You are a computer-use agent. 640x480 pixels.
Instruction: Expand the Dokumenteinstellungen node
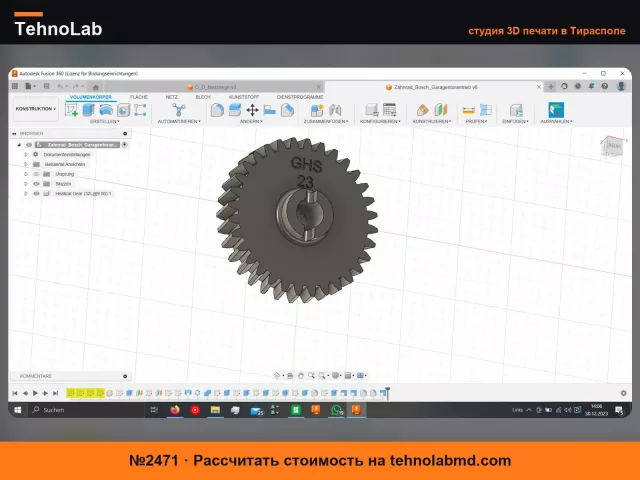(x=26, y=154)
